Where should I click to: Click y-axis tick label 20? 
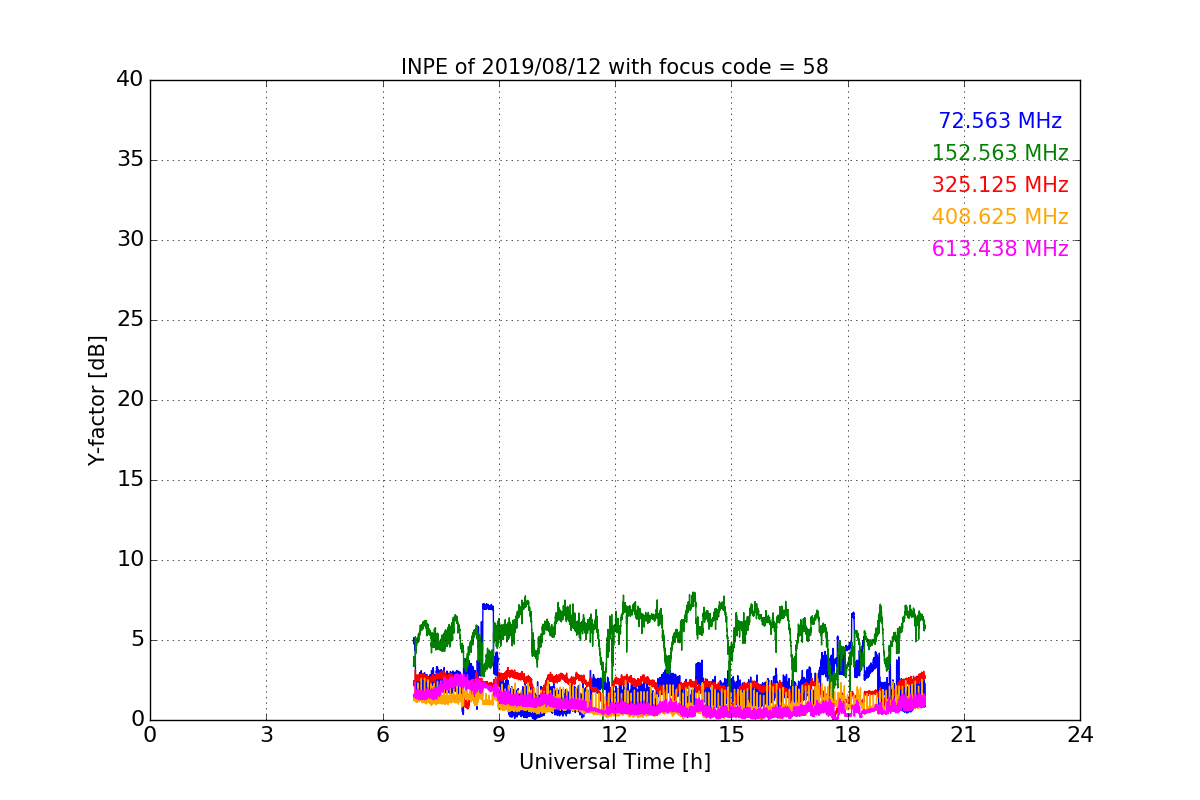coord(130,400)
